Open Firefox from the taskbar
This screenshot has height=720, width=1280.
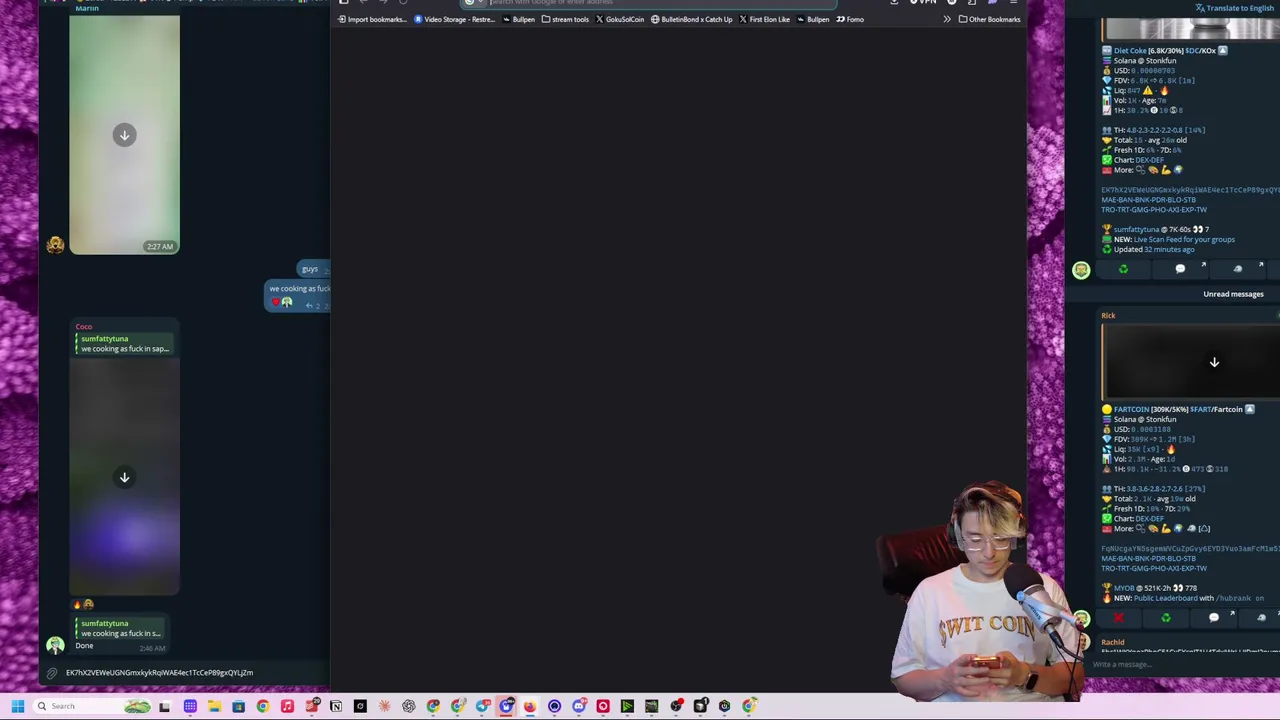pyautogui.click(x=530, y=706)
